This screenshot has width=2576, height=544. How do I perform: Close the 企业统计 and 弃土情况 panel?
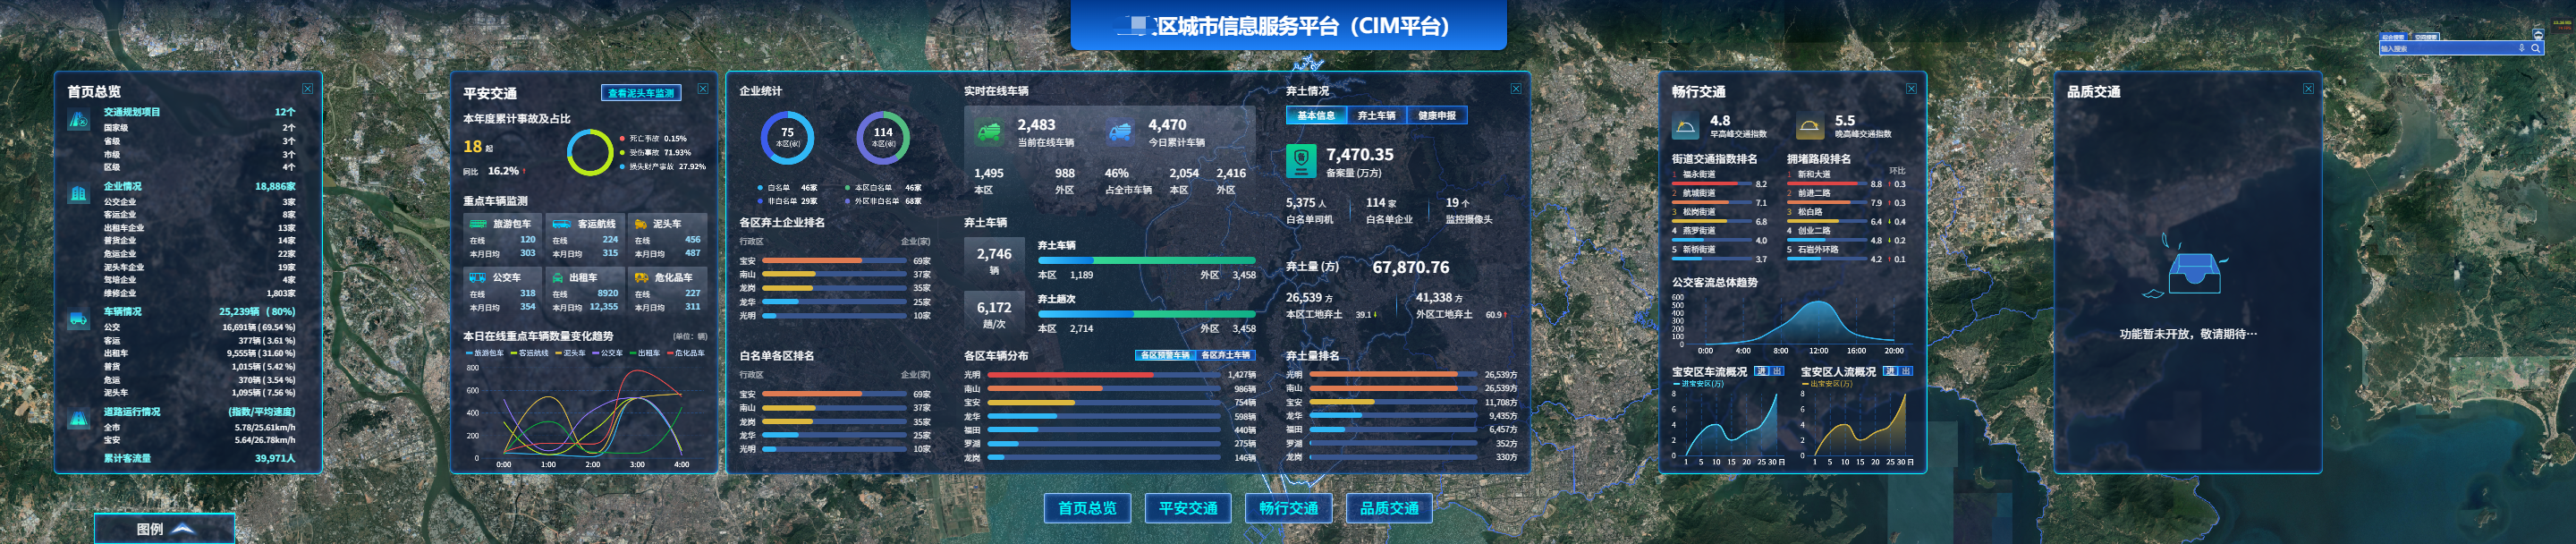coord(1516,89)
